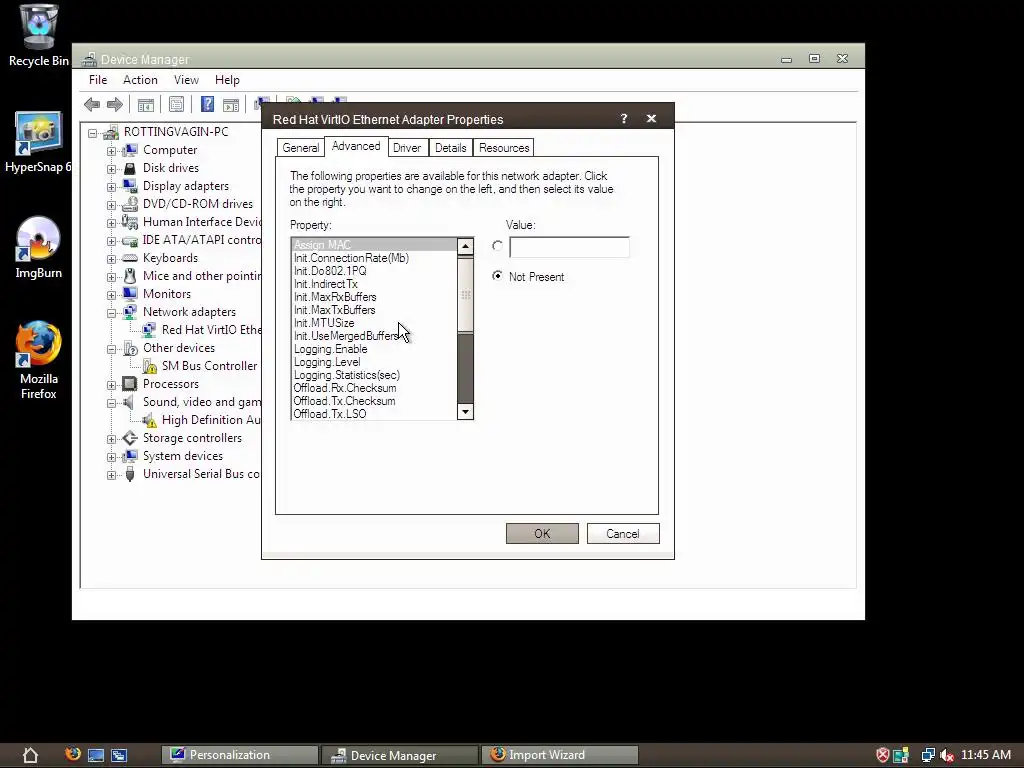Open the View menu
Viewport: 1024px width, 768px height.
(x=186, y=80)
